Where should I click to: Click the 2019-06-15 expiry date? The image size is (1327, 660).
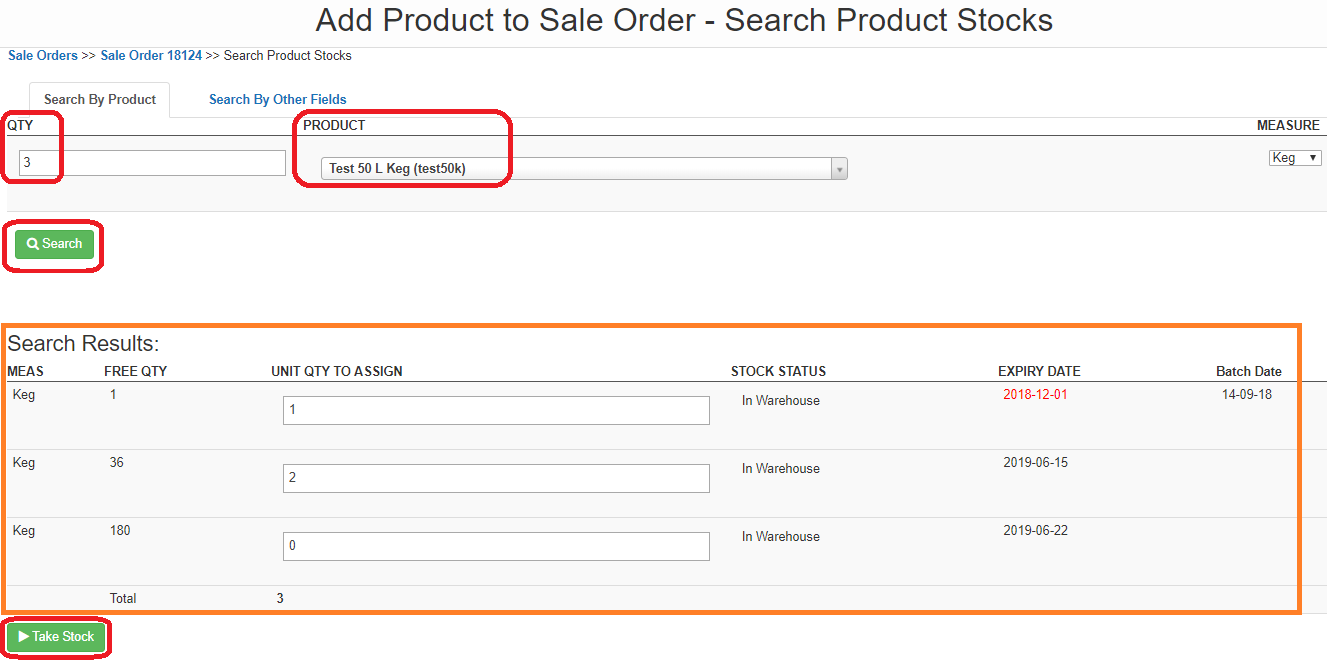coord(1035,463)
